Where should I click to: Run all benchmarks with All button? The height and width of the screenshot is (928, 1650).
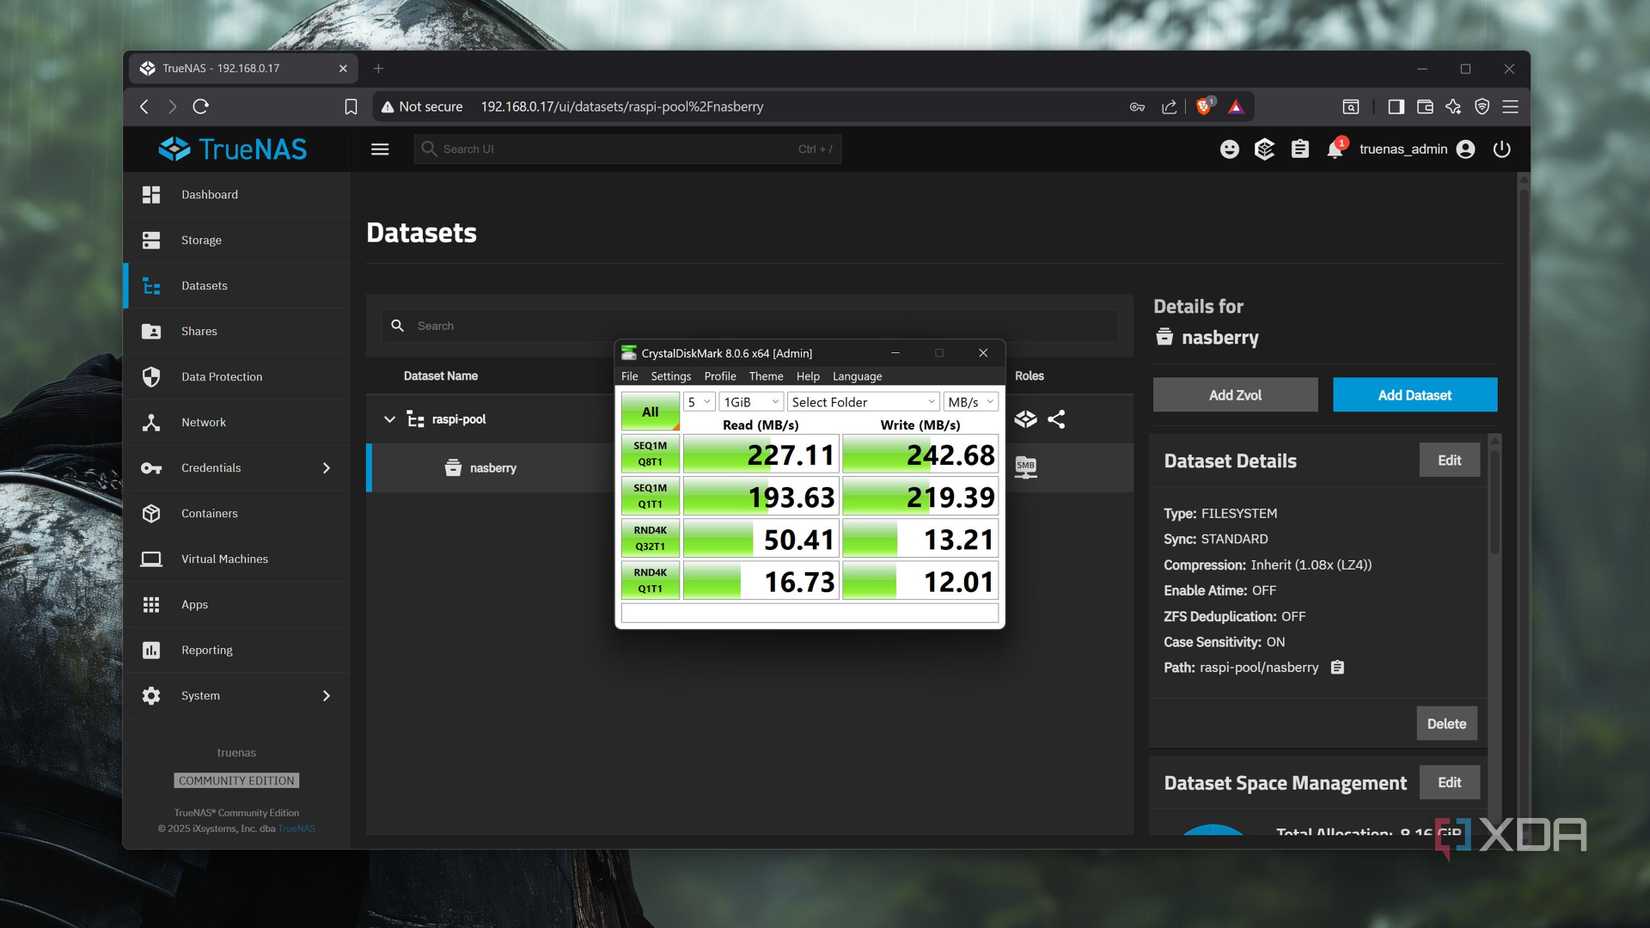click(x=650, y=412)
